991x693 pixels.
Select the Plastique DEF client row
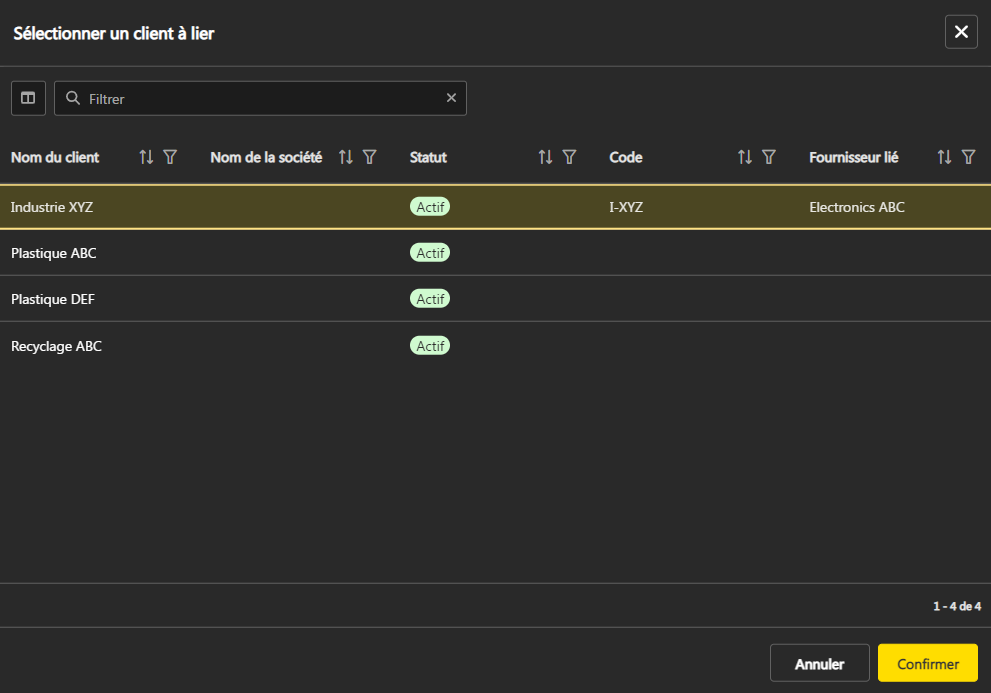click(53, 299)
